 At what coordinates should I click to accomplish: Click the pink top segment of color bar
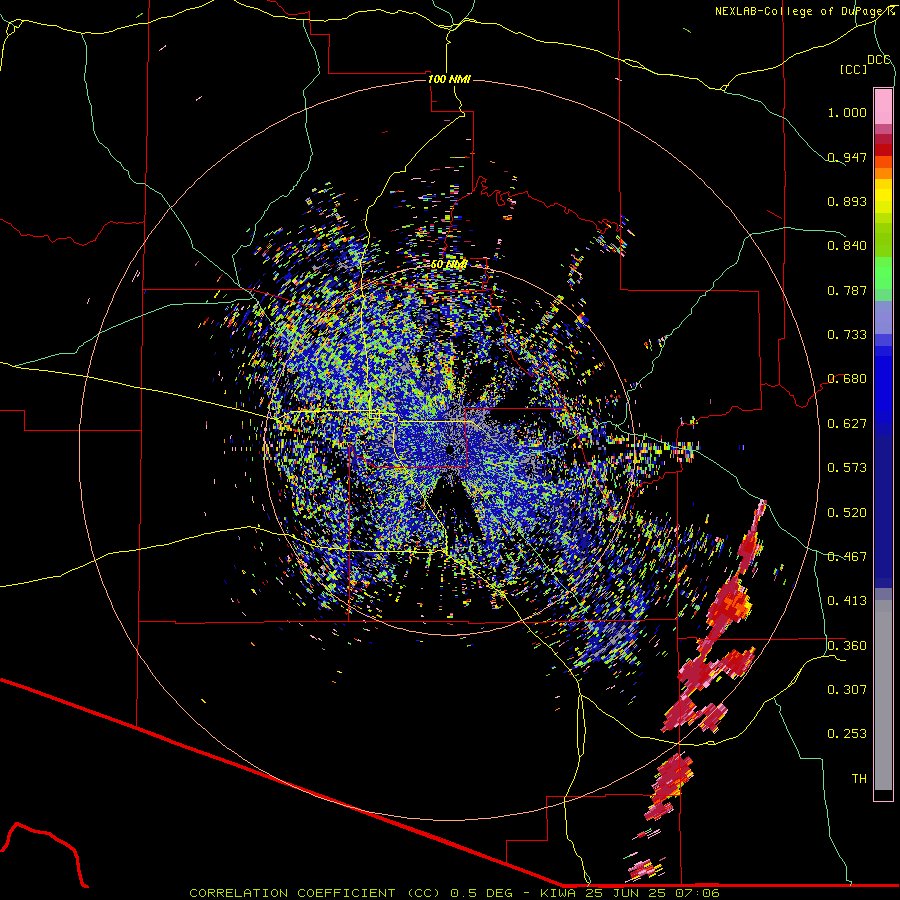point(883,107)
